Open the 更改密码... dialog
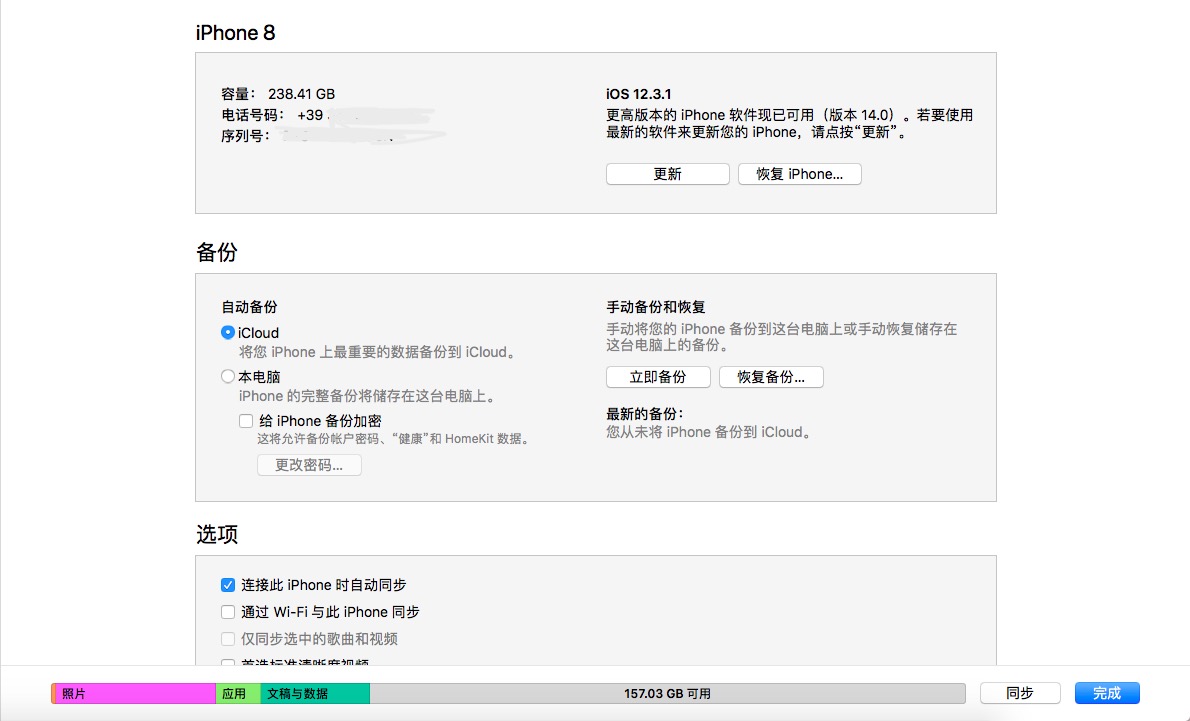 click(309, 465)
